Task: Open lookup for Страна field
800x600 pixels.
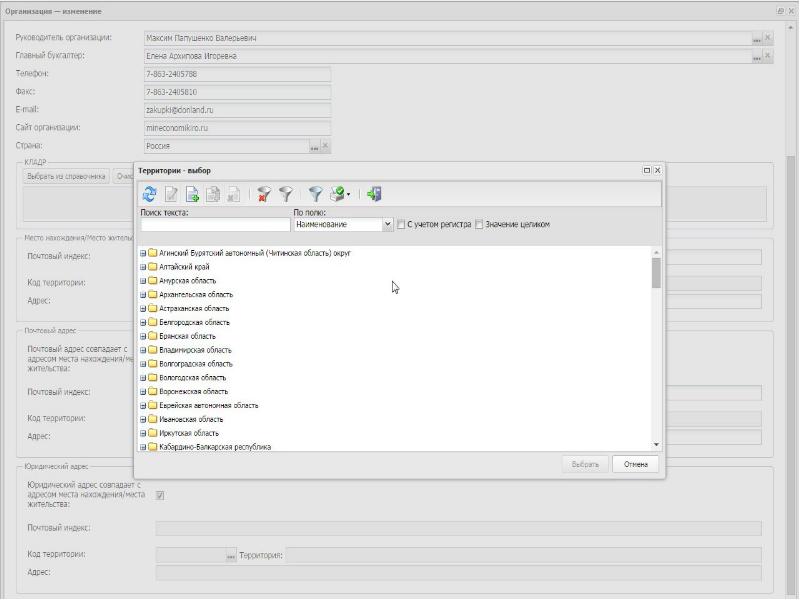Action: [314, 147]
